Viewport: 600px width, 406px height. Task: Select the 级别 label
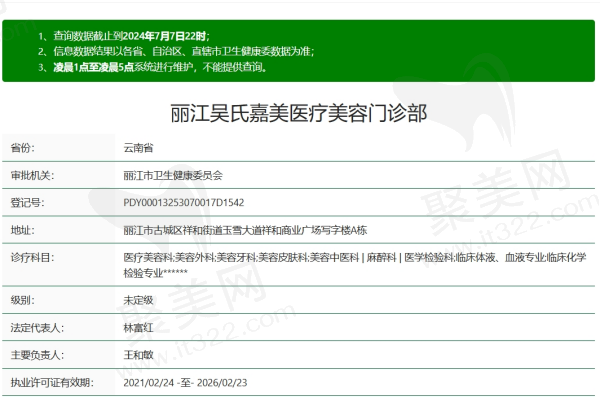(x=23, y=300)
